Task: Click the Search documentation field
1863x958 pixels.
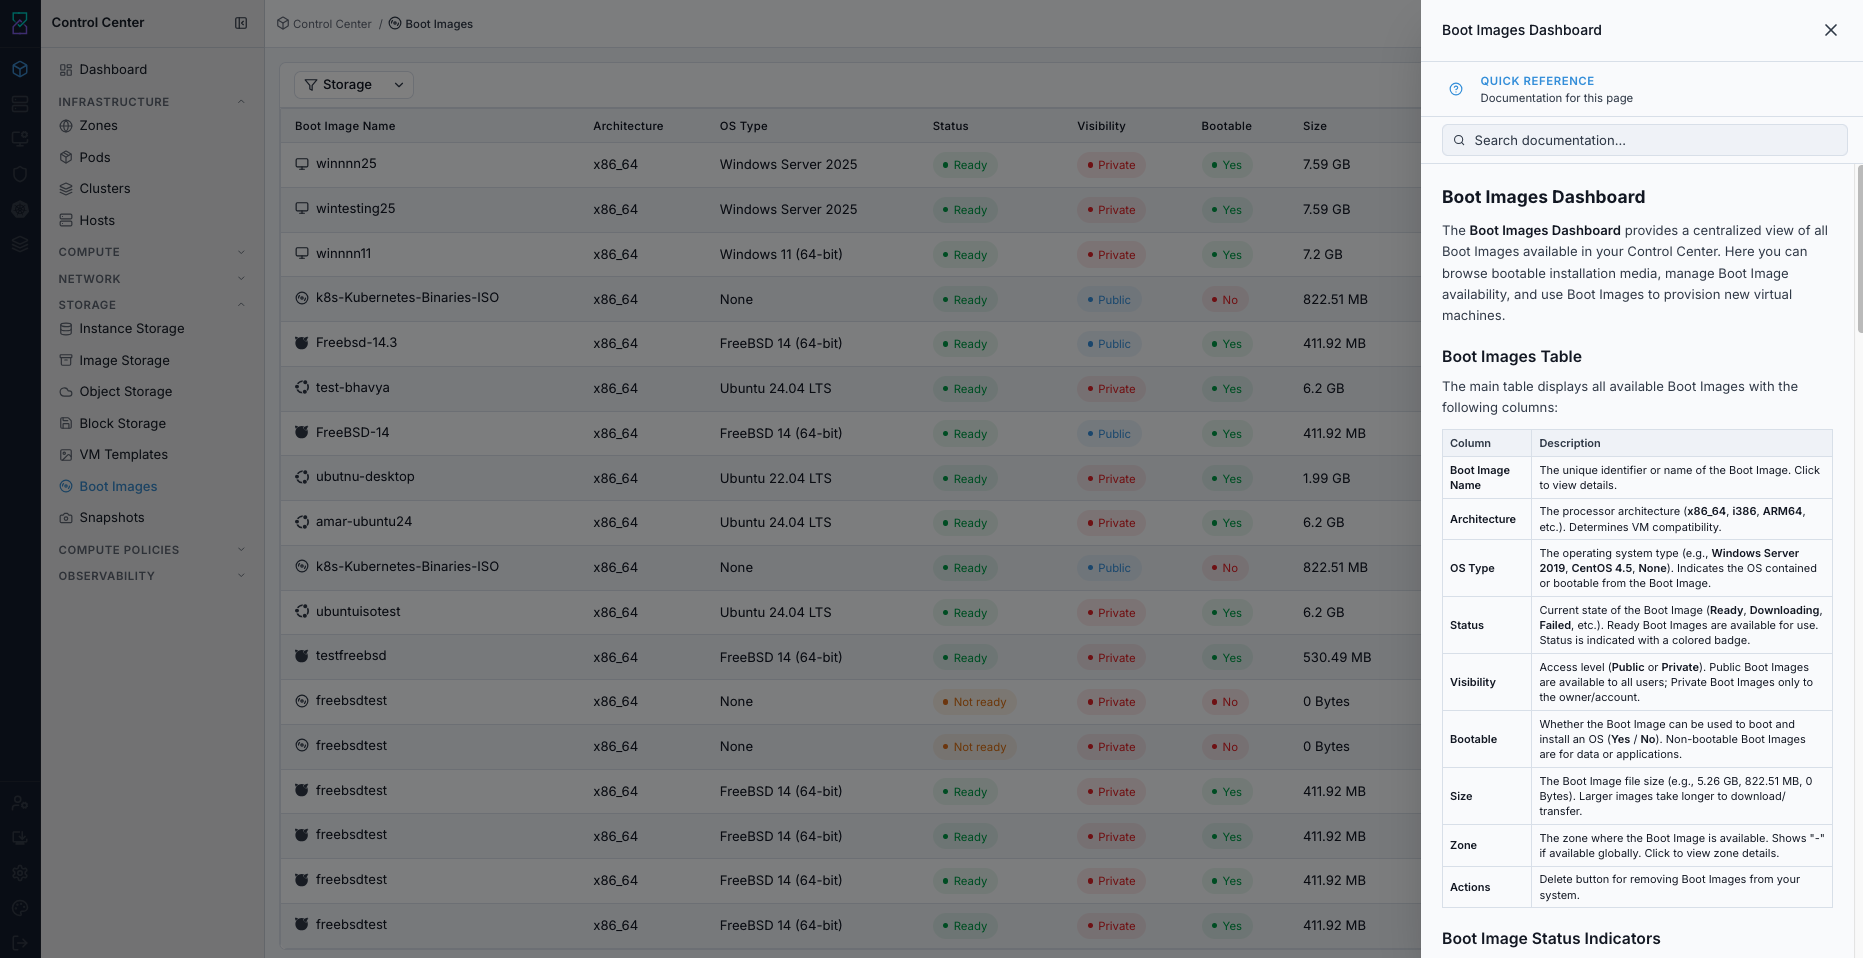Action: [x=1644, y=140]
